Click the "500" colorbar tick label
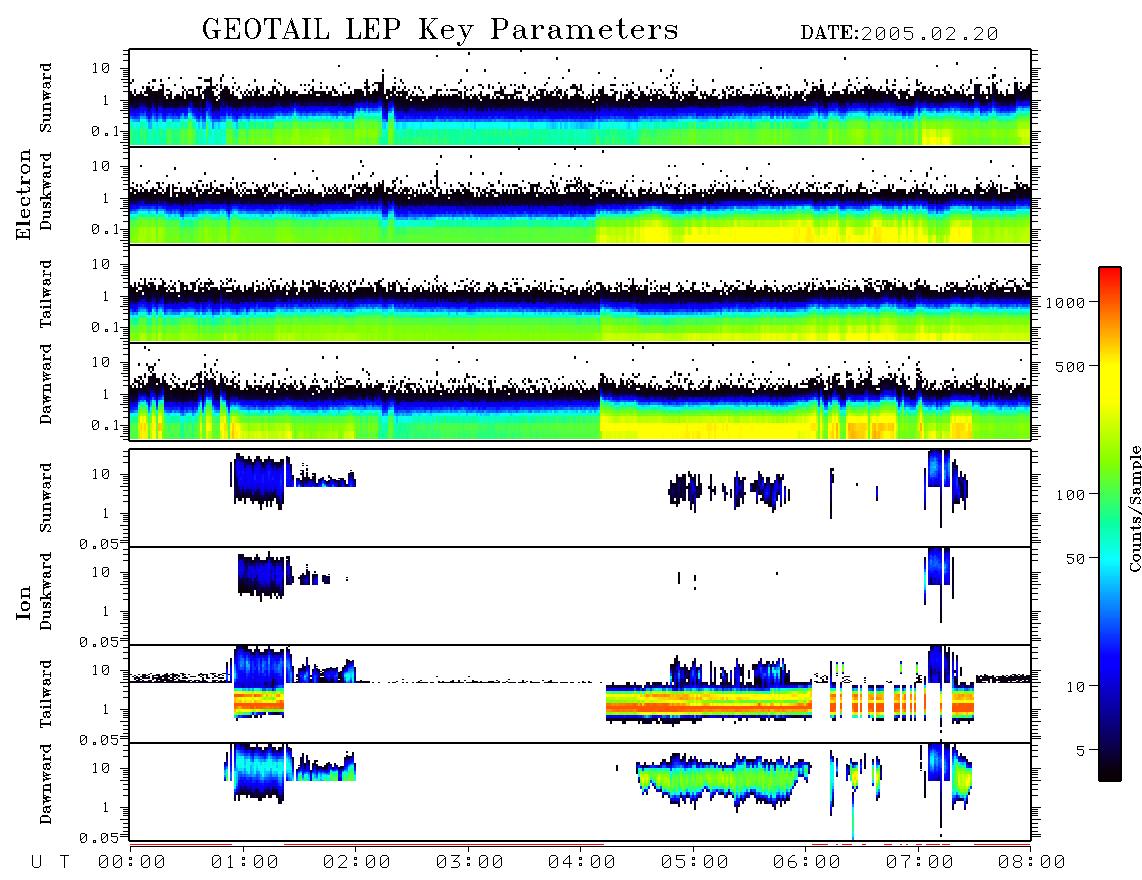The height and width of the screenshot is (880, 1142). click(x=1071, y=366)
